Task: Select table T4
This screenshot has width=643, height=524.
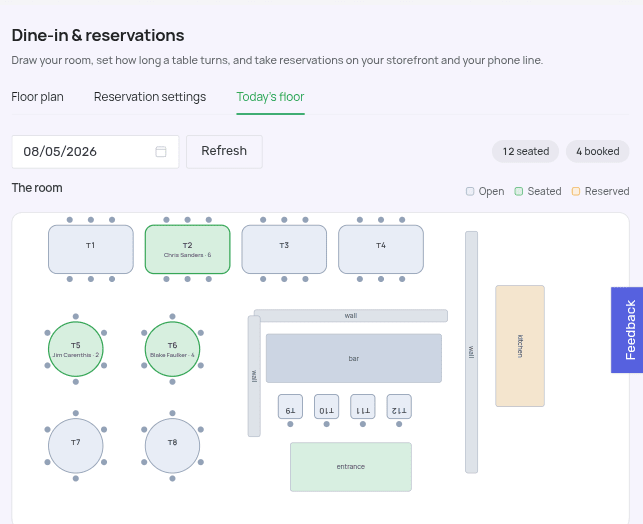Action: pos(381,249)
